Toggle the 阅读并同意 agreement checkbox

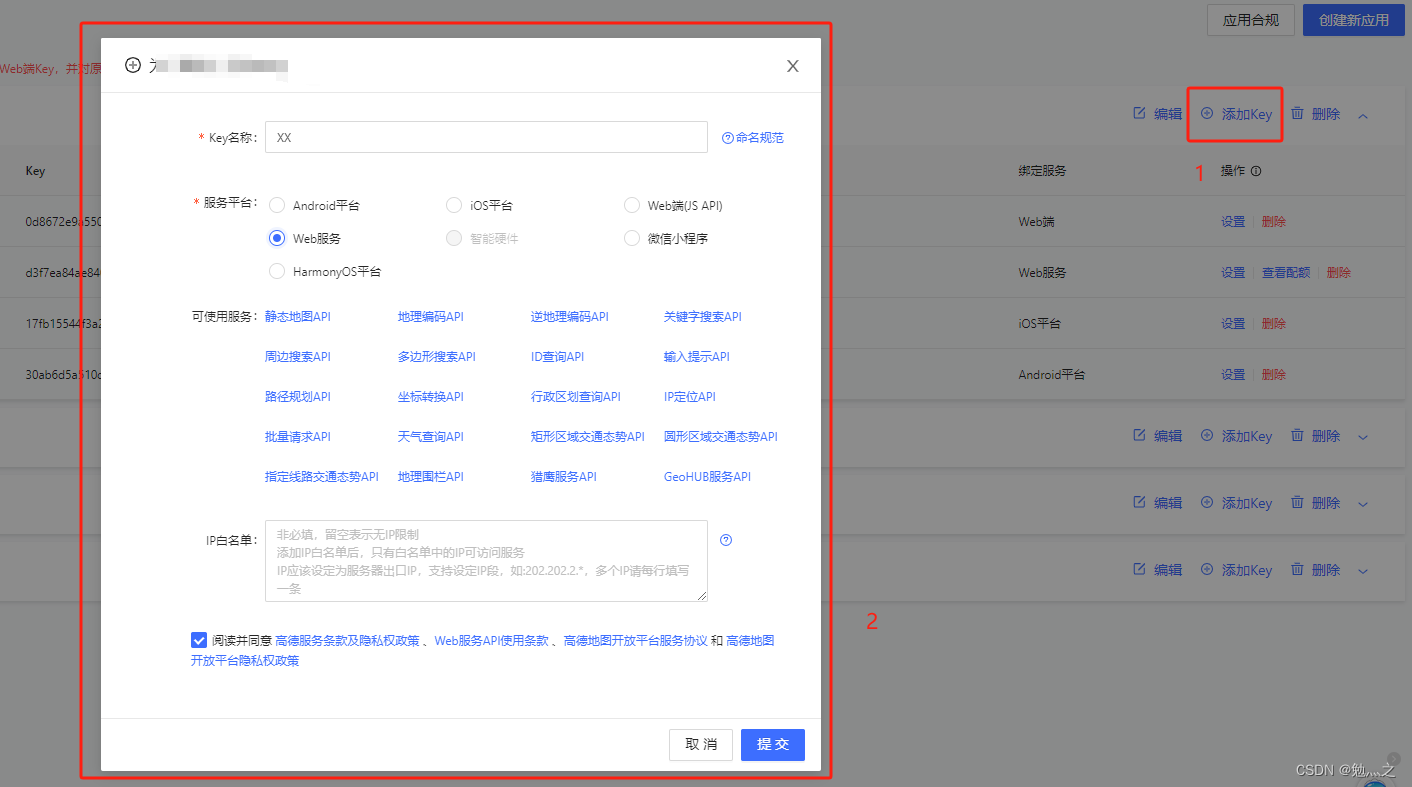[199, 640]
